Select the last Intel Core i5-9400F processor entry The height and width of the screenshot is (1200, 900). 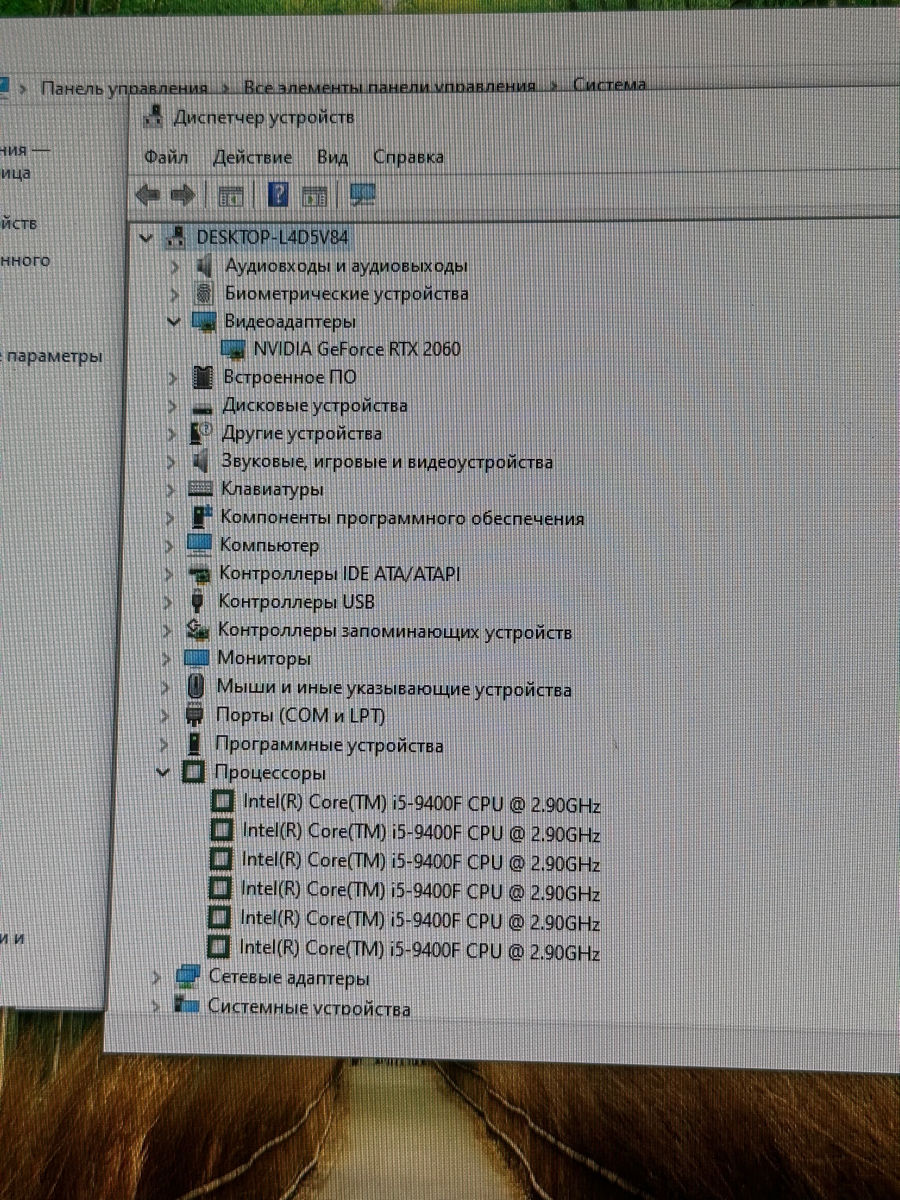(420, 951)
